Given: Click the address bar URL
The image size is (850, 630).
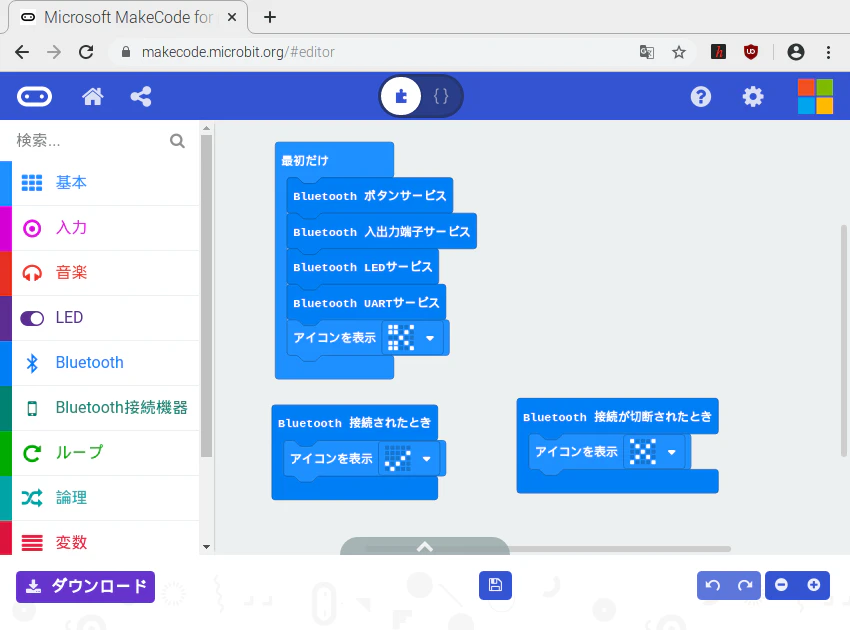Looking at the screenshot, I should coord(238,52).
